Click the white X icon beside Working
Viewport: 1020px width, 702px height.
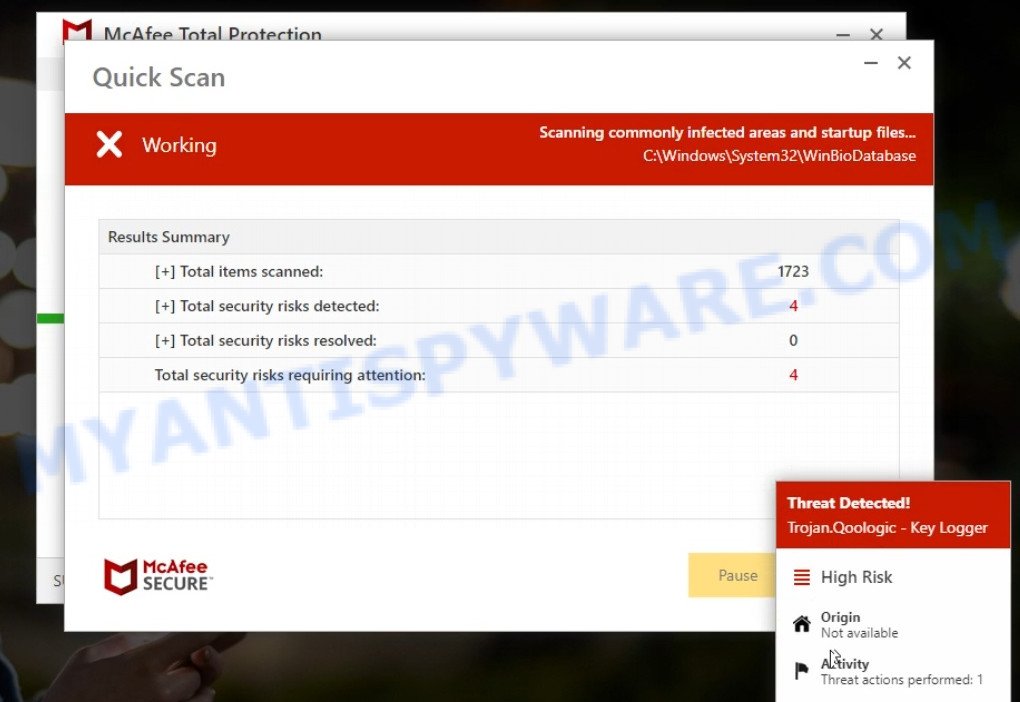click(x=109, y=144)
